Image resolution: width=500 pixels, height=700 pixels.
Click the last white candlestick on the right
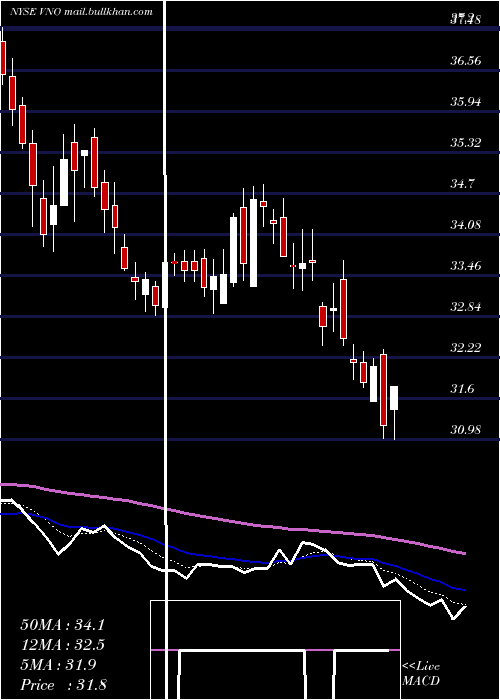pyautogui.click(x=394, y=398)
